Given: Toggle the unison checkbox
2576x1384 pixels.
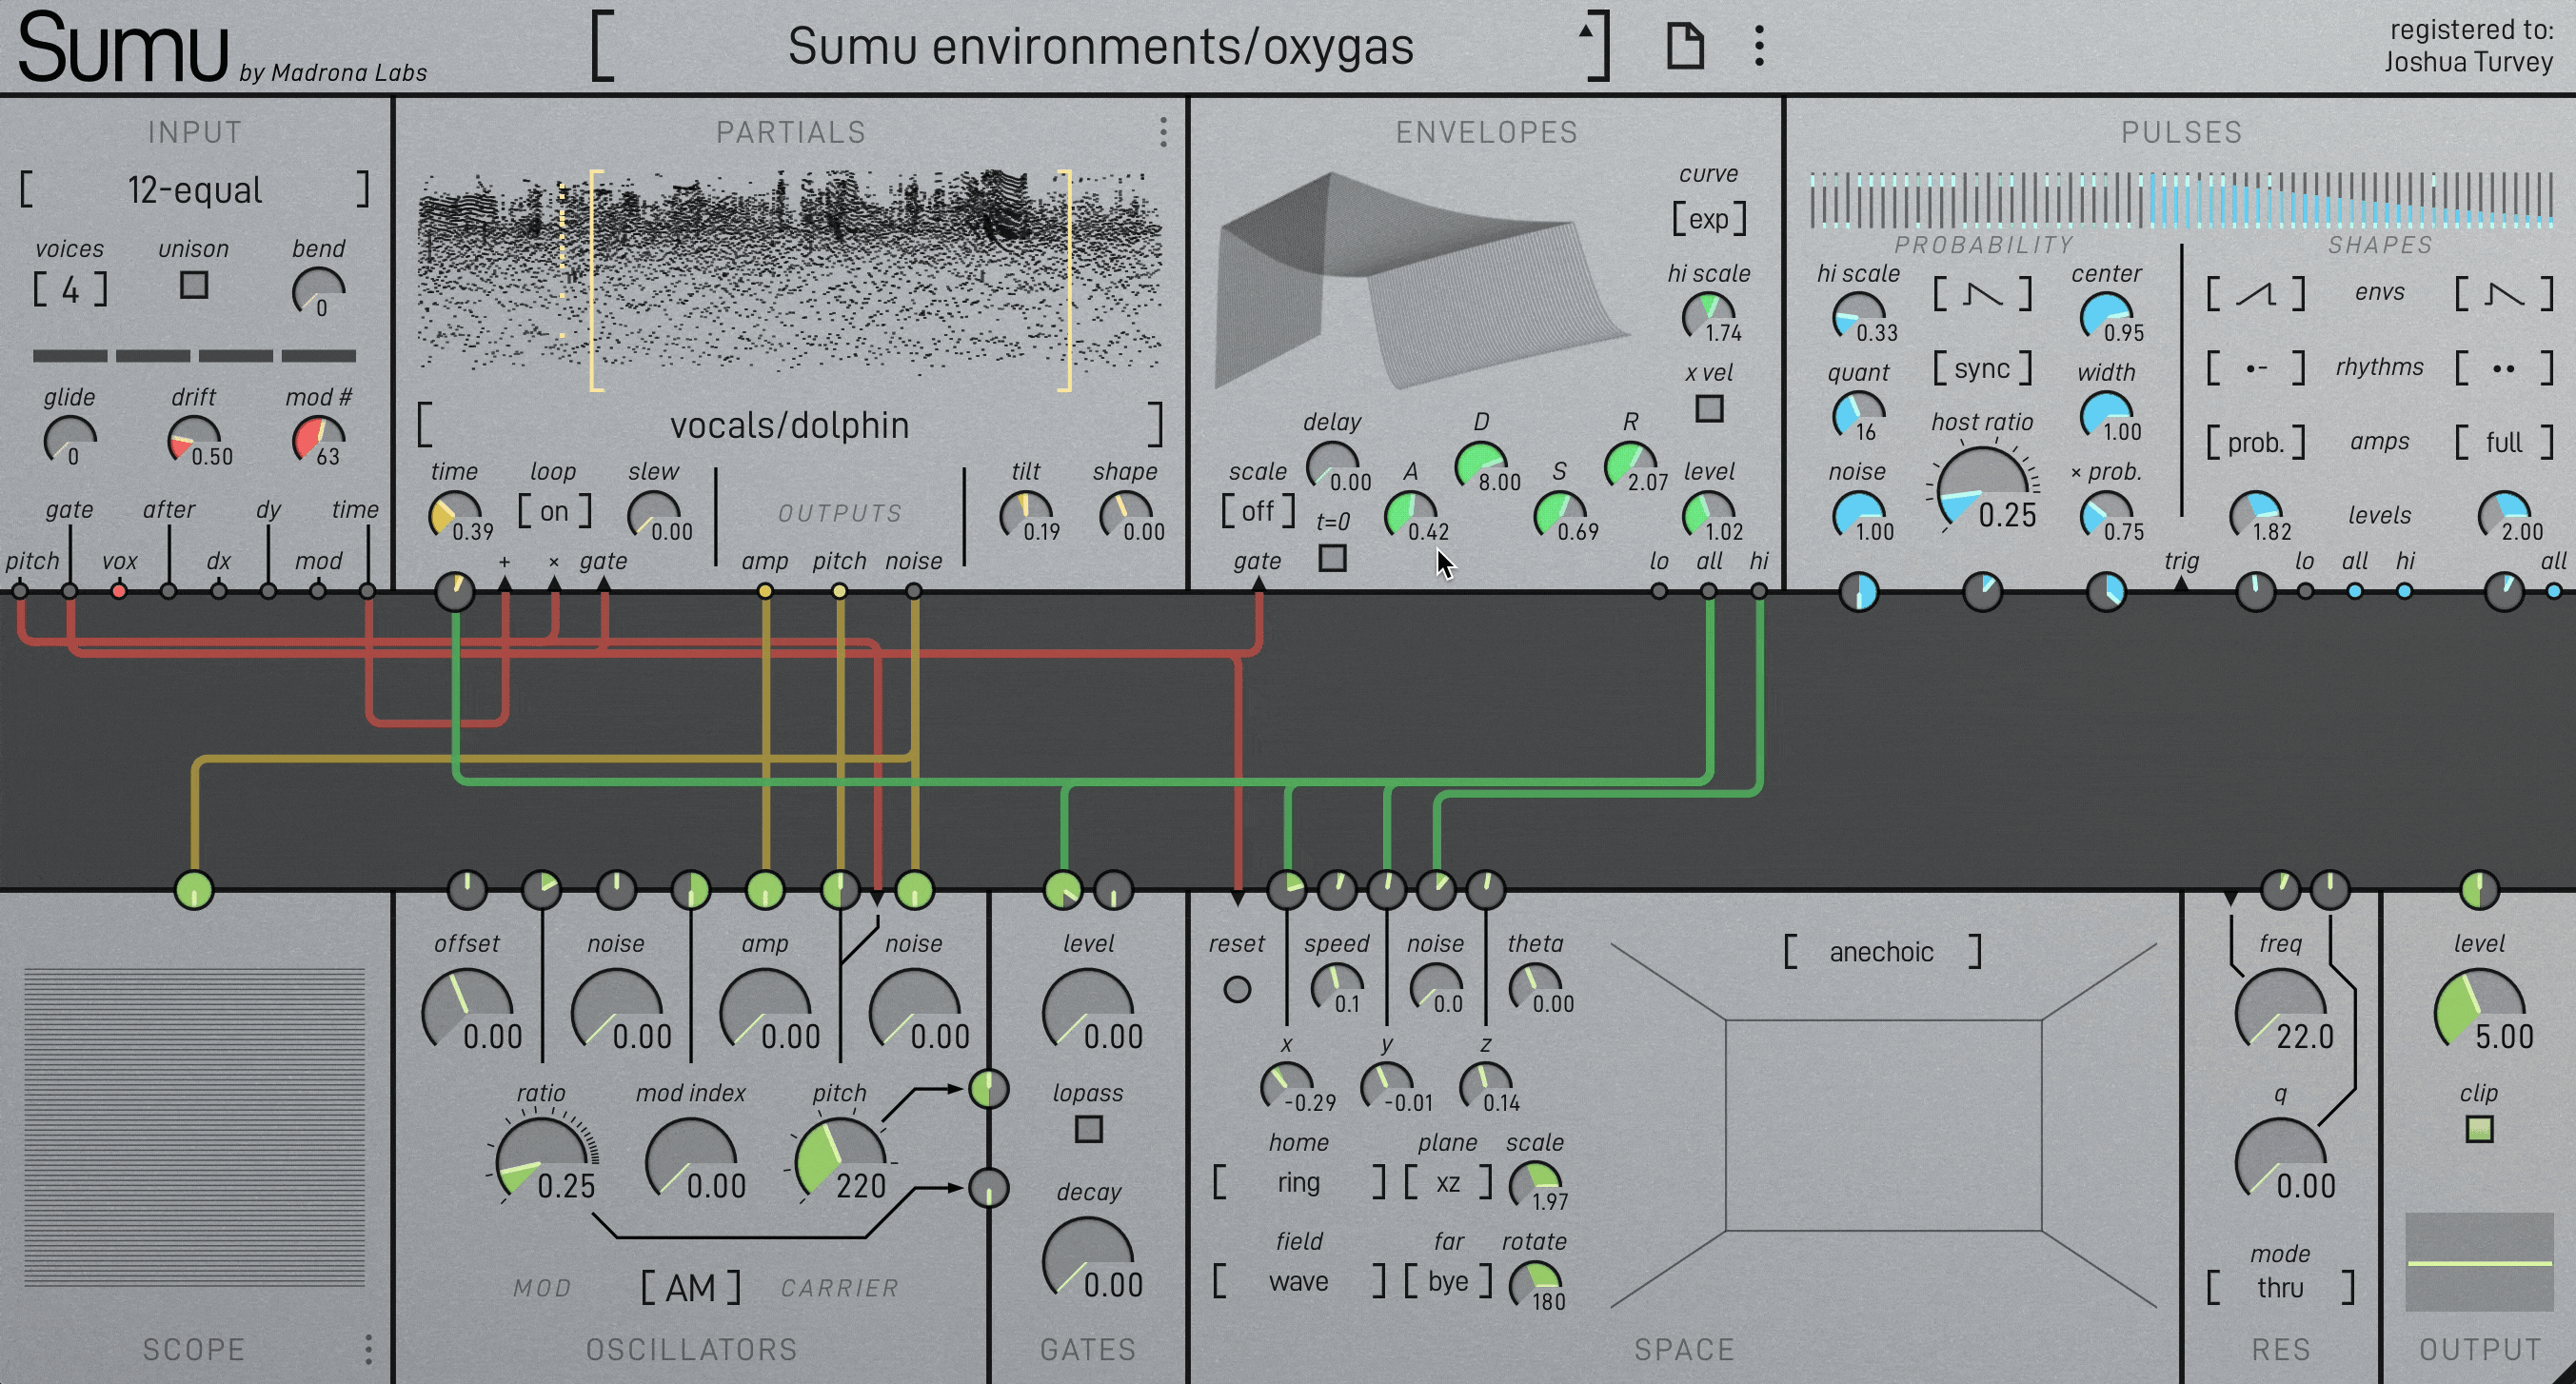Looking at the screenshot, I should [x=194, y=286].
